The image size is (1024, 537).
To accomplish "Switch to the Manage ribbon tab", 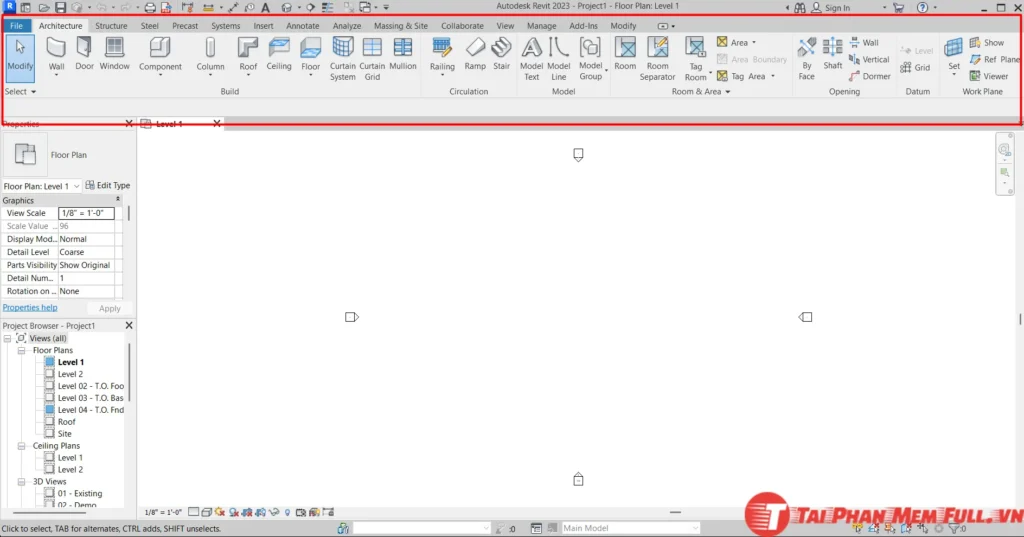I will point(541,25).
